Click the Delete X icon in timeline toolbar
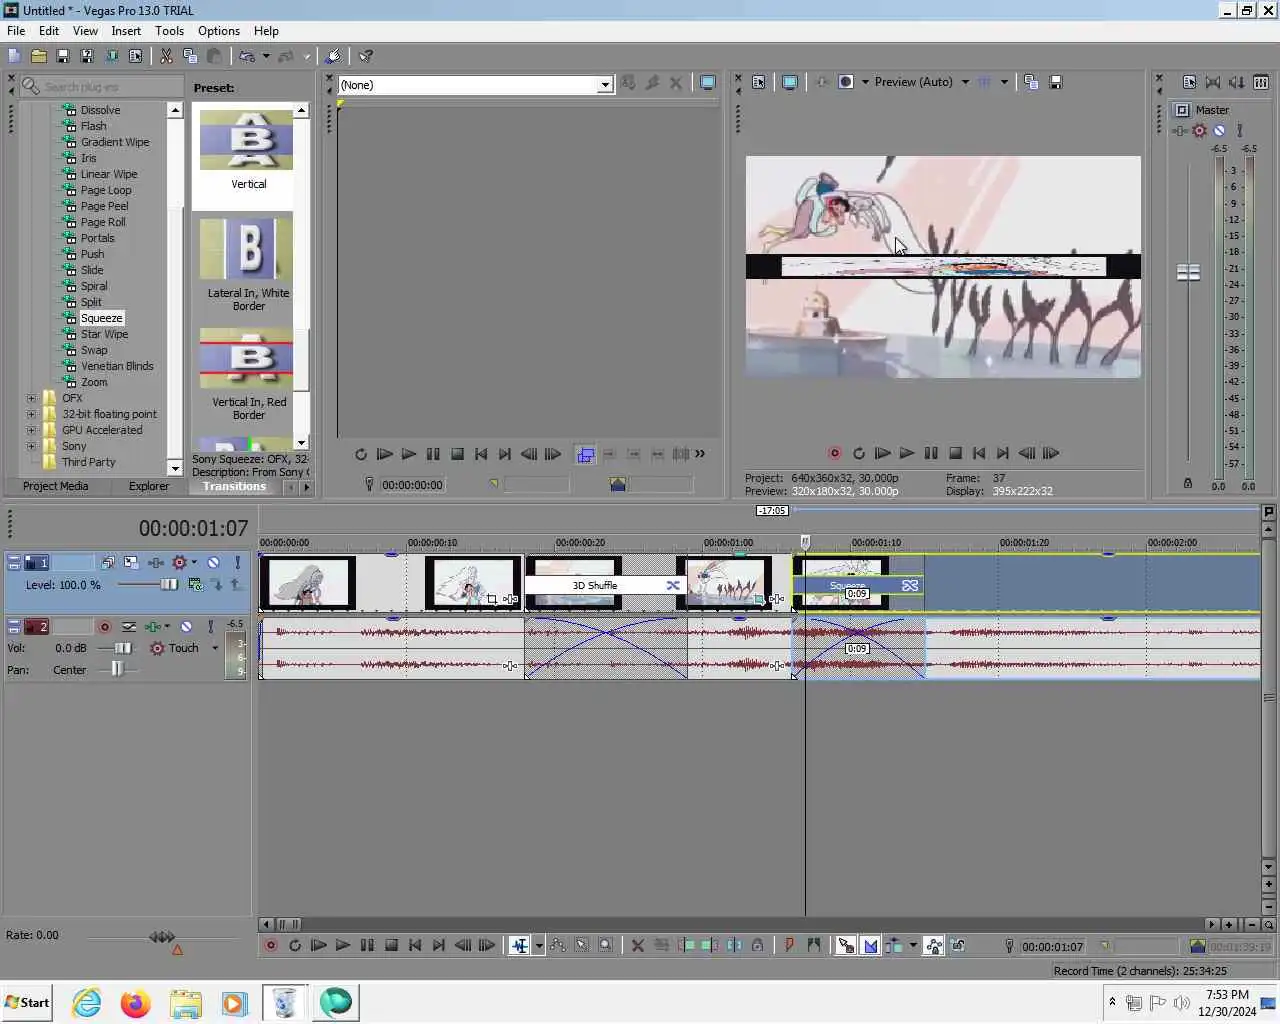Screen dimensions: 1280x1024 pyautogui.click(x=637, y=945)
